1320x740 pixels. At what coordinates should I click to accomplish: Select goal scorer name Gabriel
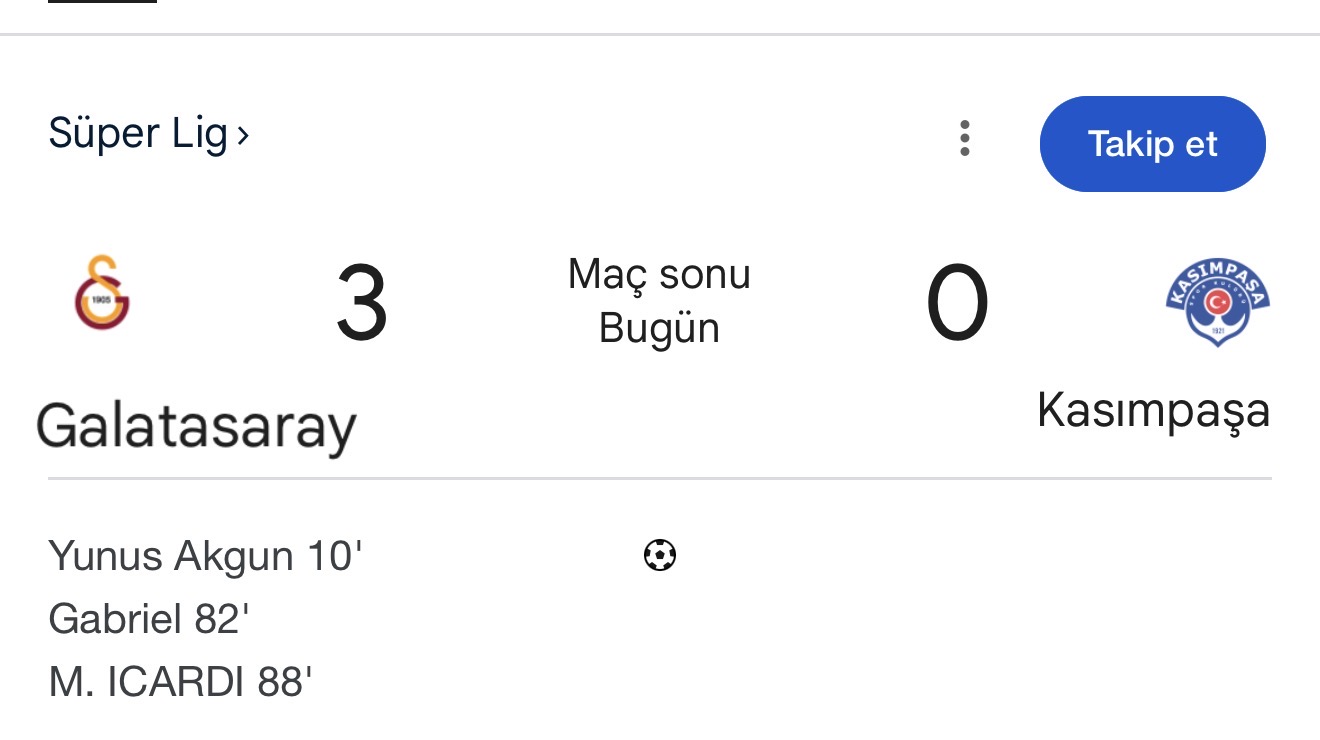tap(115, 619)
